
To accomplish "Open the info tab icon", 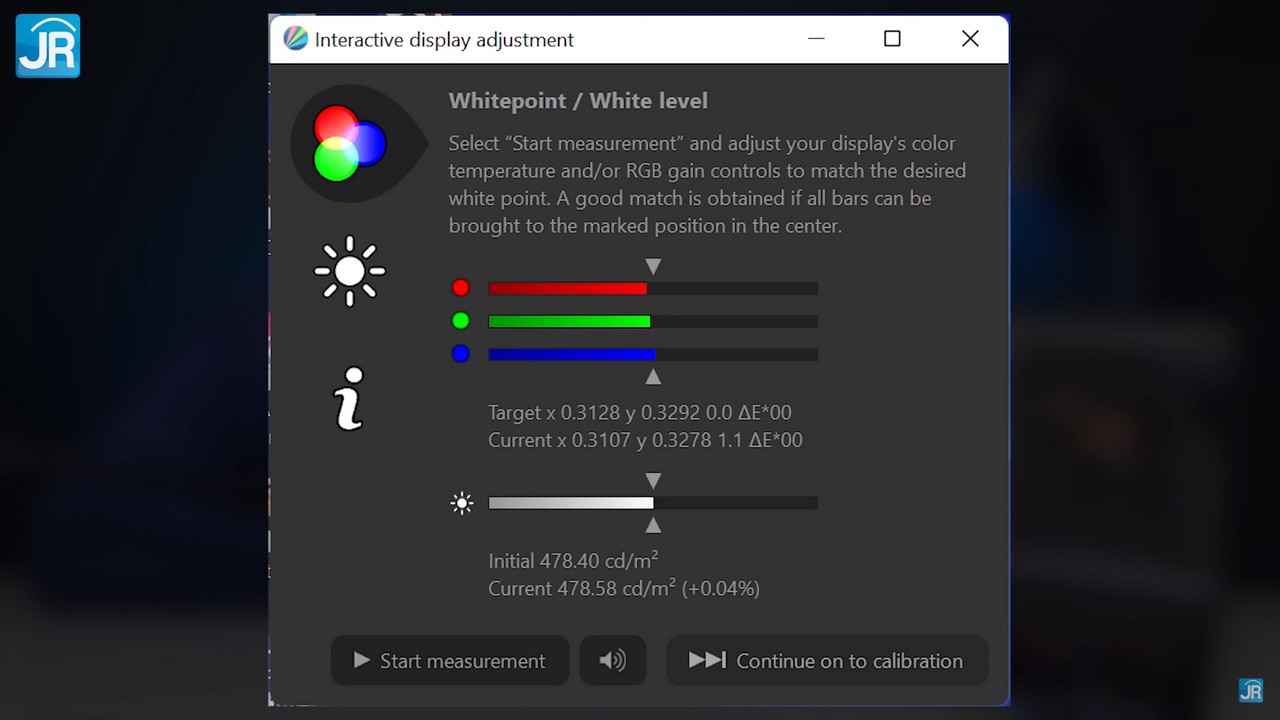I will tap(349, 398).
